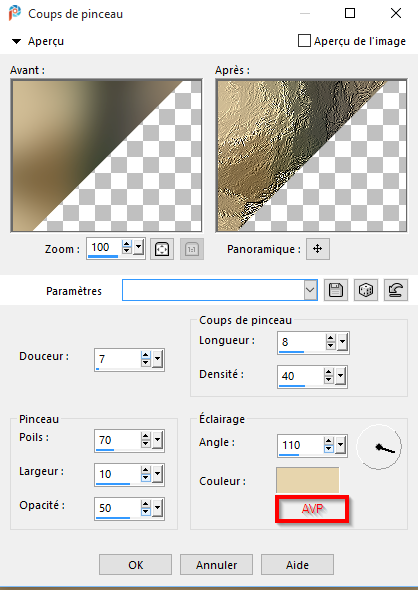
Task: Open the Aide help button
Action: click(297, 564)
